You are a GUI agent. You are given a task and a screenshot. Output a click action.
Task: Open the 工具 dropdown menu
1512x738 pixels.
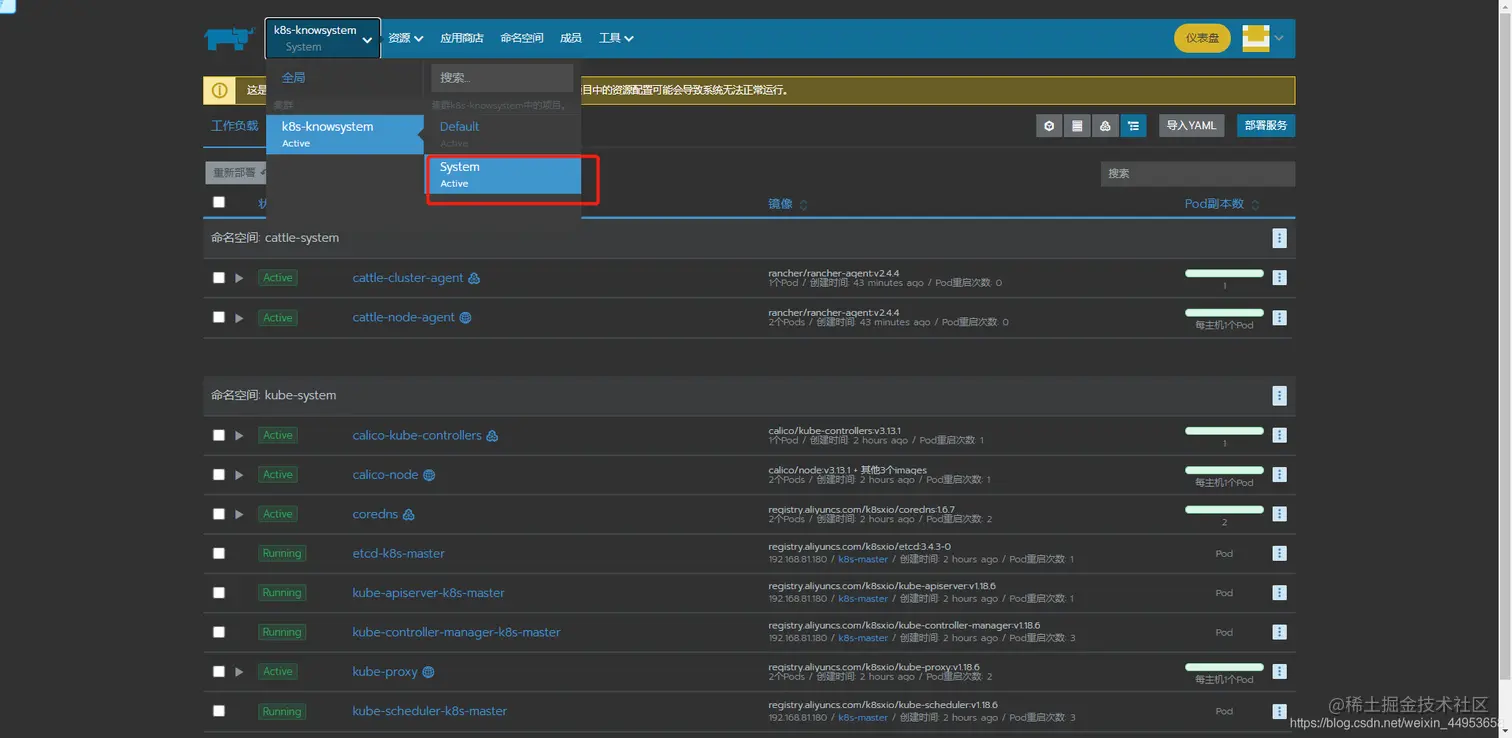(616, 38)
